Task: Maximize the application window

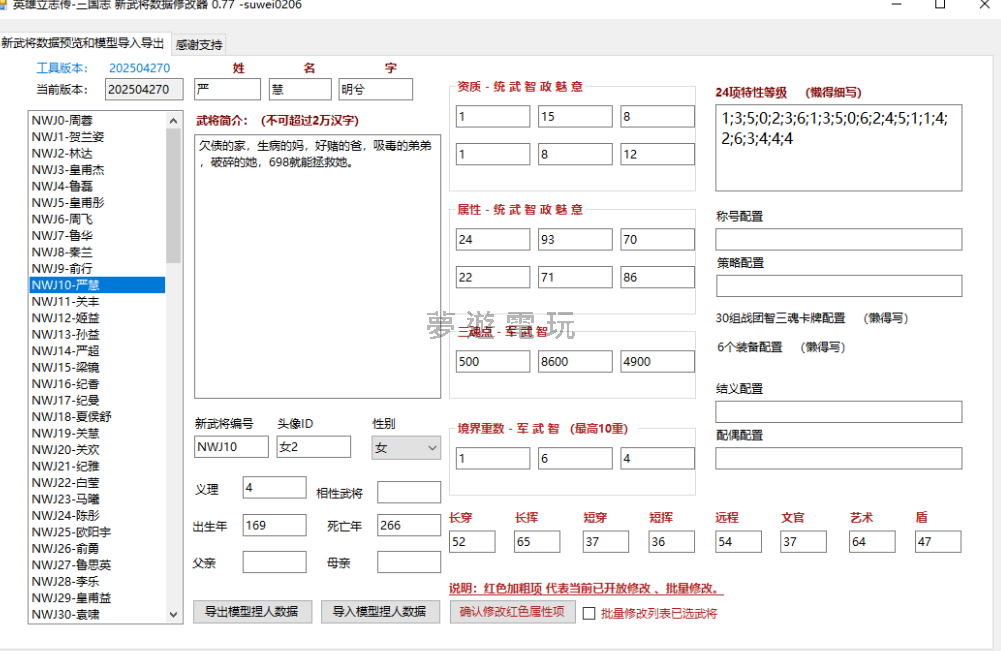Action: coord(940,5)
